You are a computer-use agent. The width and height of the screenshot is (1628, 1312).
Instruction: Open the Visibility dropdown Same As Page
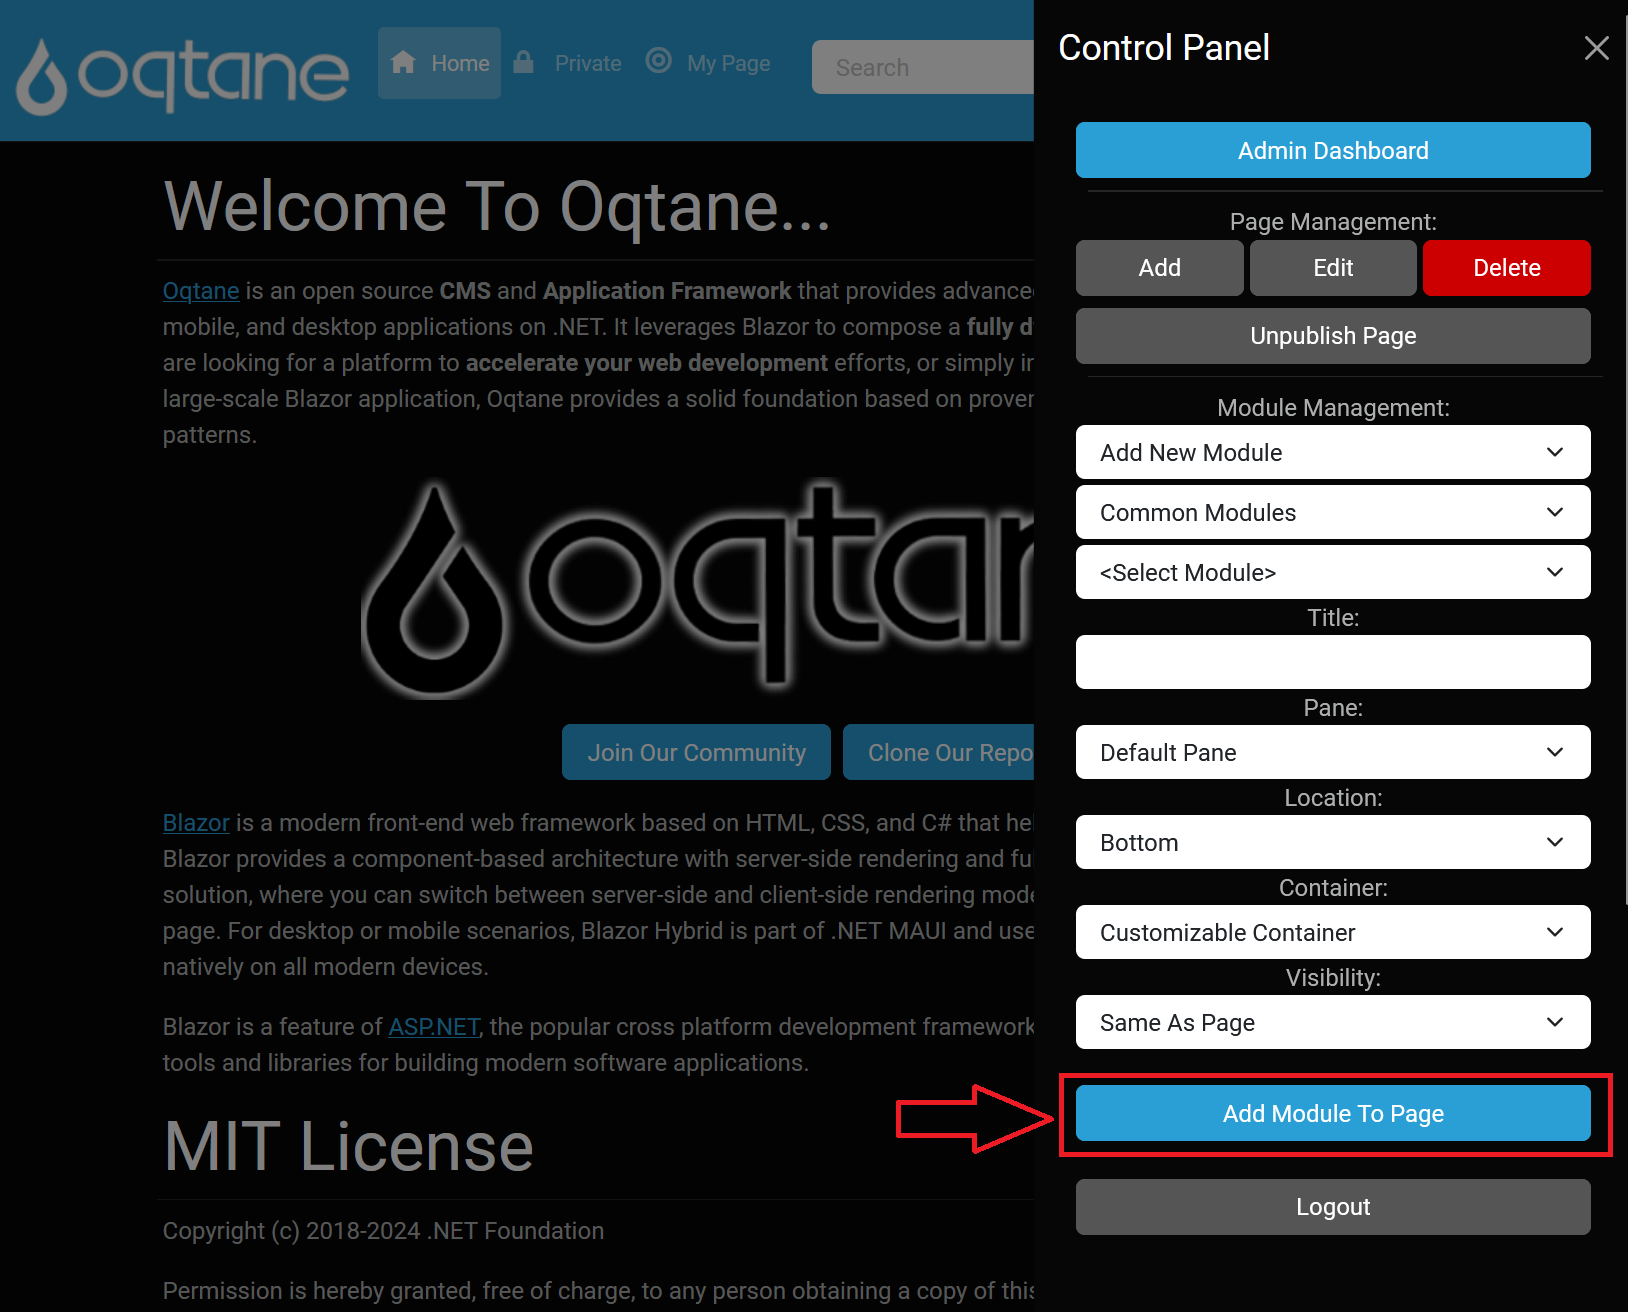[1333, 1022]
